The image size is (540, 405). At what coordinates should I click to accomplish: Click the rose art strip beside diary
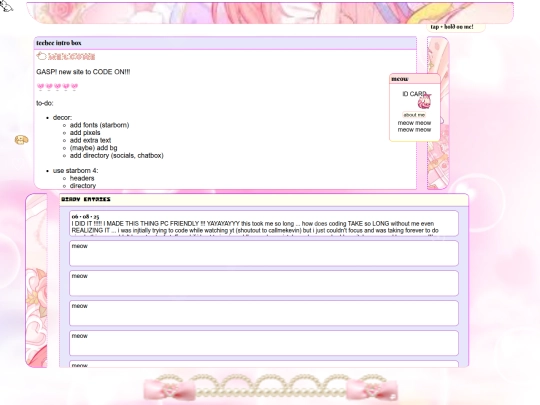pyautogui.click(x=37, y=280)
